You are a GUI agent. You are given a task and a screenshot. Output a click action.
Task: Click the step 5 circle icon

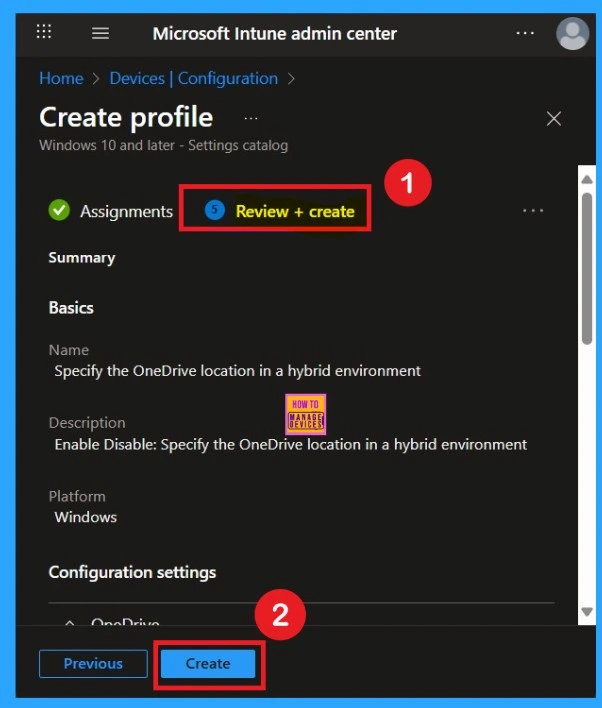(x=215, y=210)
